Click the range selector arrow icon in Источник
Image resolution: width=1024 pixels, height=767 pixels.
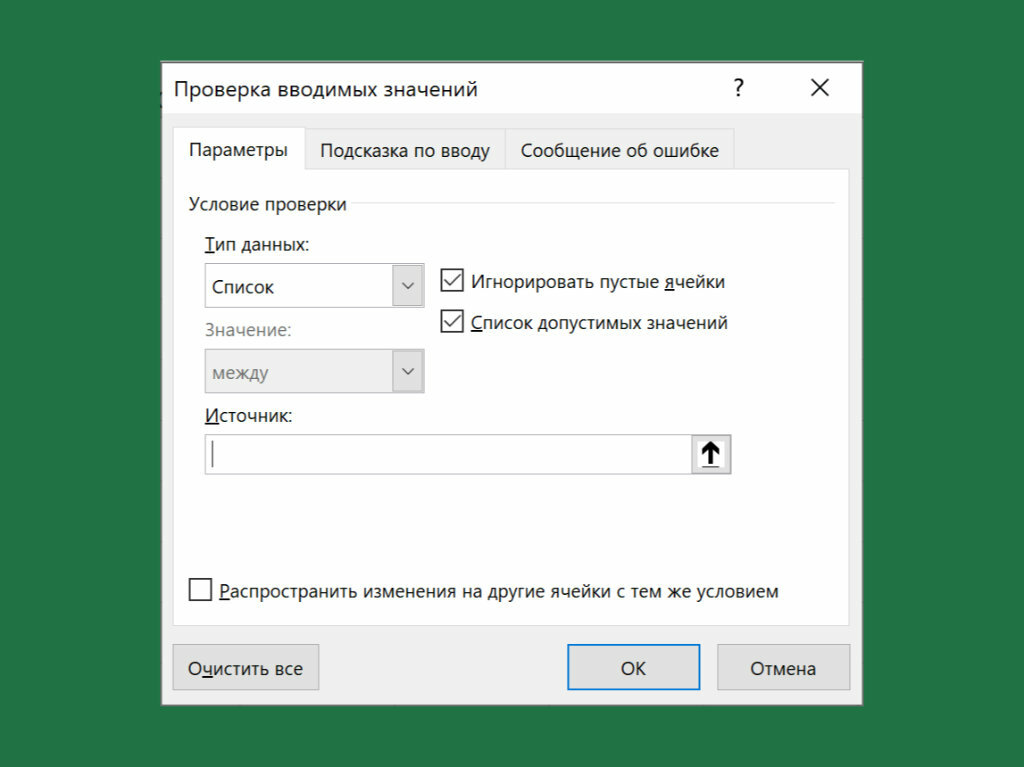(711, 454)
